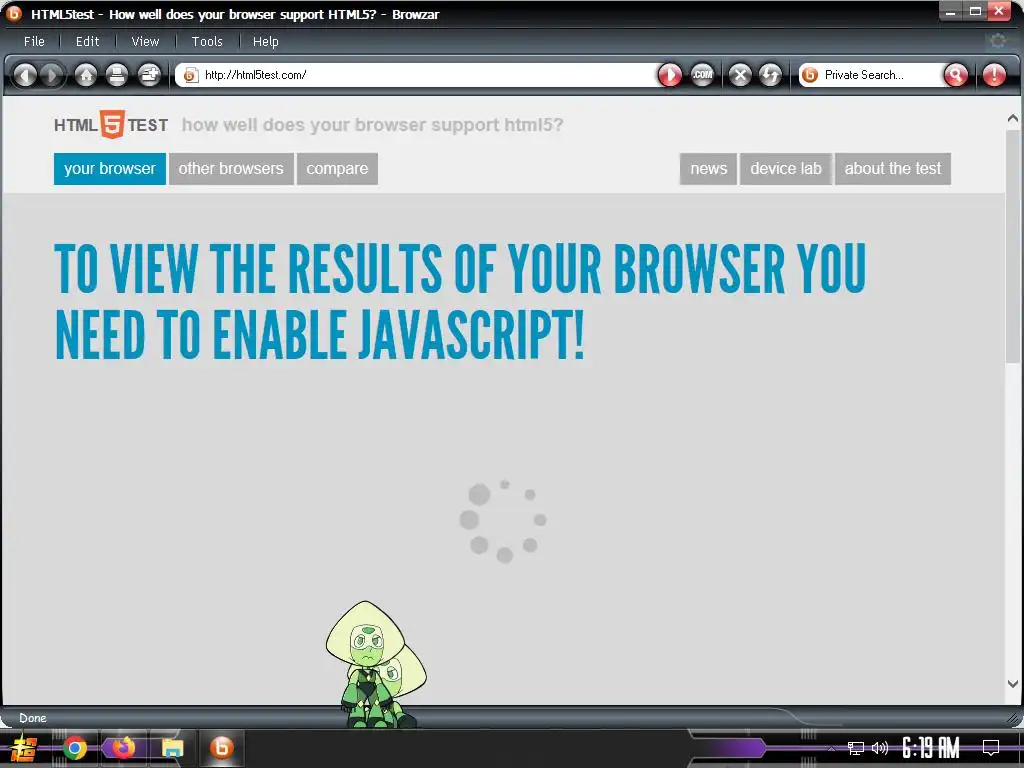Open Google Chrome from the taskbar

coord(75,748)
